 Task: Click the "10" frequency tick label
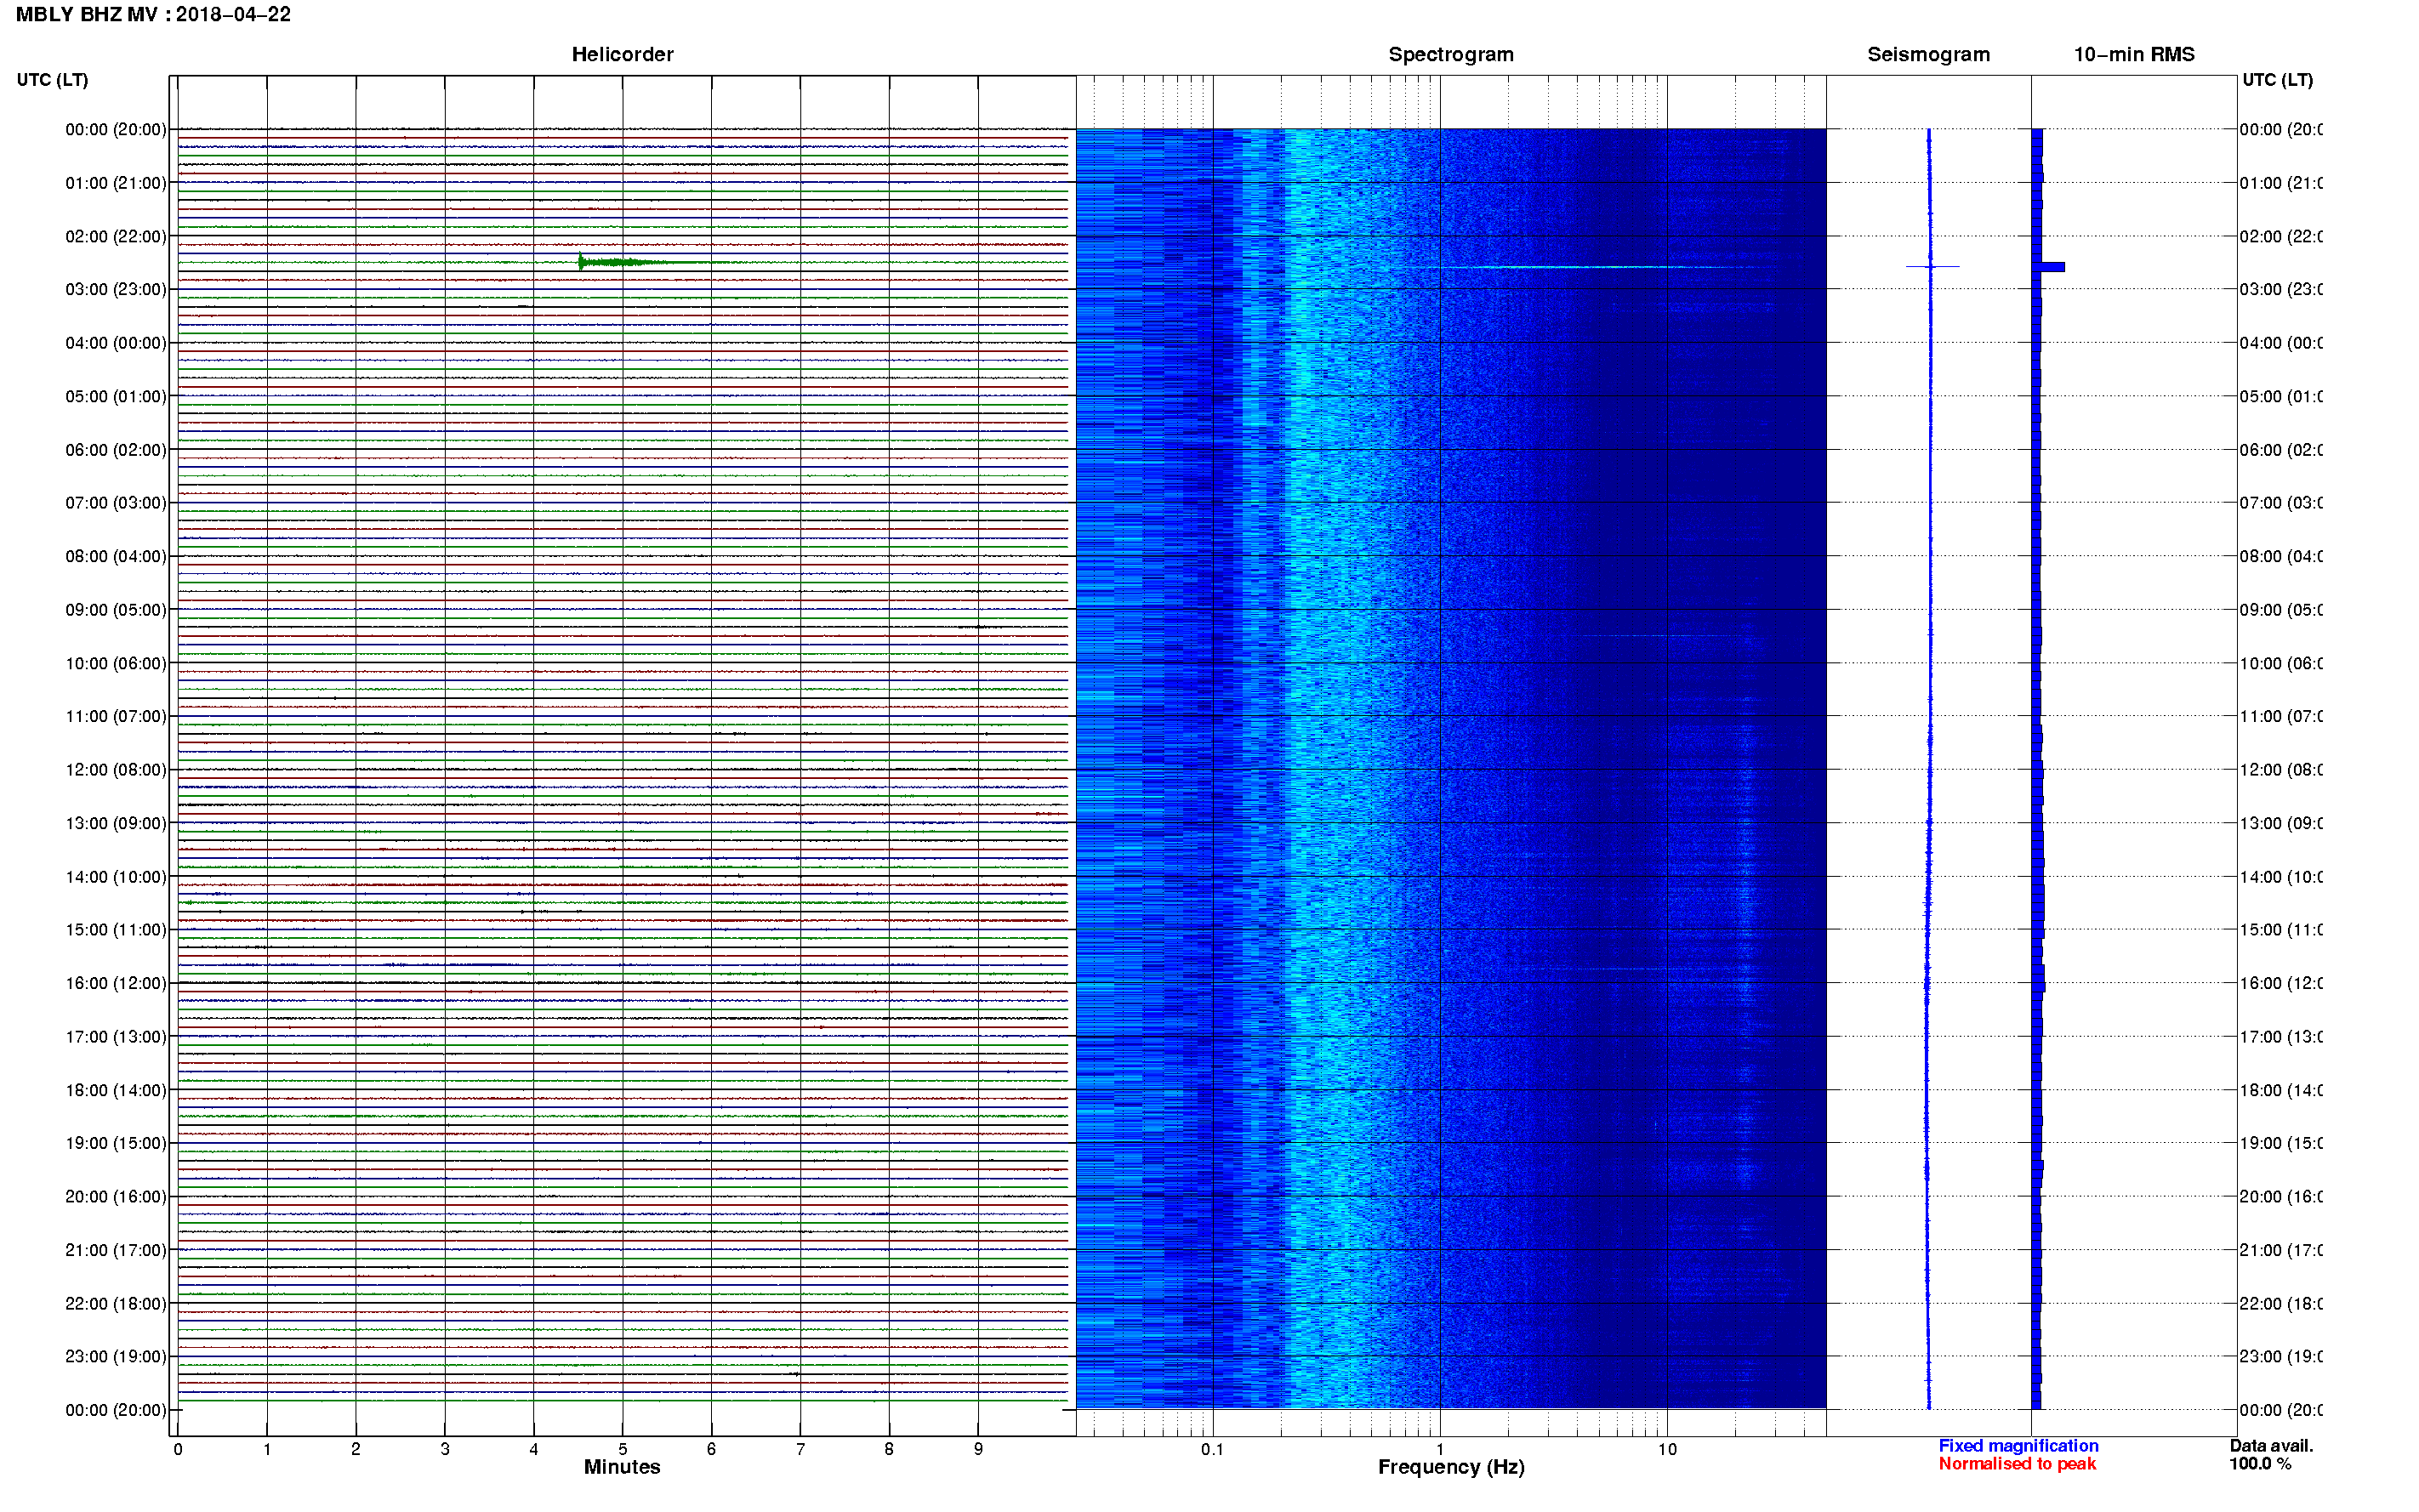coord(1667,1449)
